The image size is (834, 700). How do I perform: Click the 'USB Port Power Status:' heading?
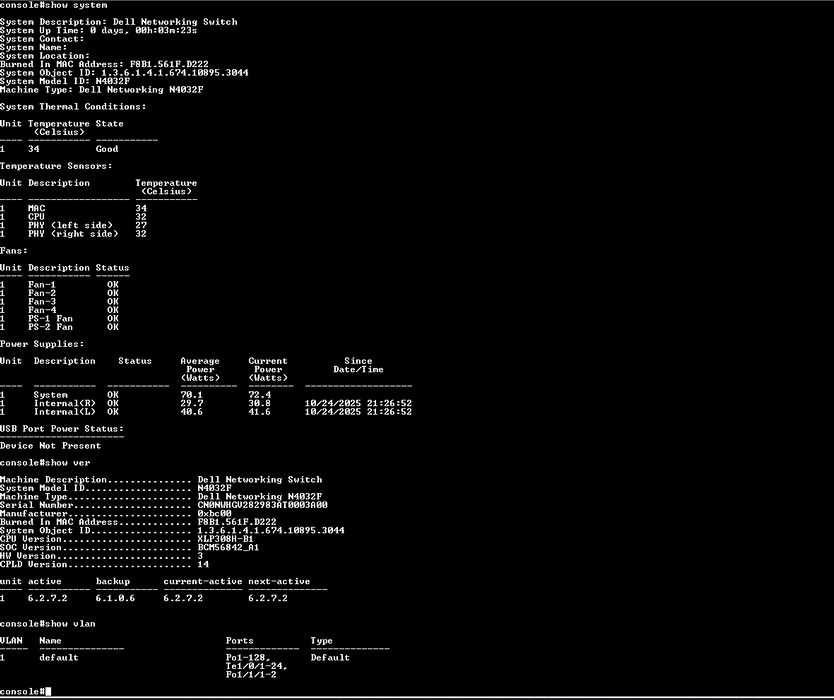pos(62,429)
